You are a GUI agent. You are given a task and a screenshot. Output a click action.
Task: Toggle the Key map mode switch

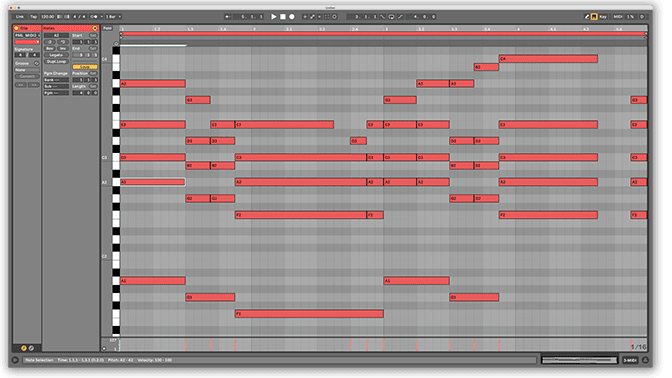pyautogui.click(x=603, y=17)
